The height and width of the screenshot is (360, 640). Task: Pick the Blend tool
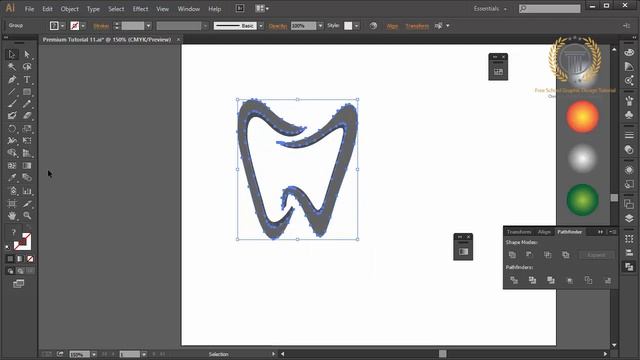[x=27, y=178]
